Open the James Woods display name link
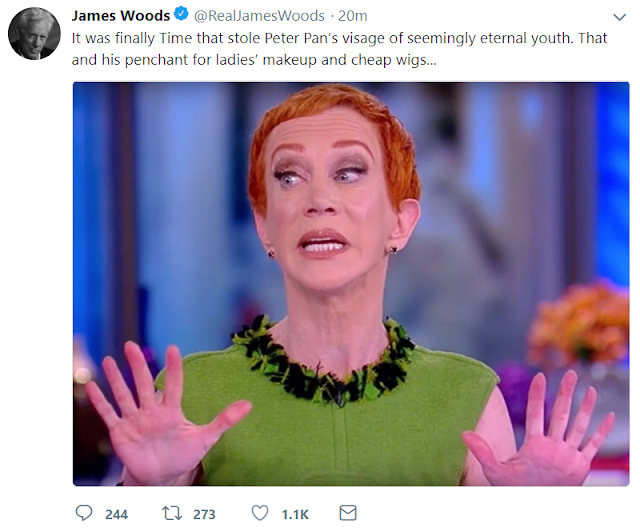This screenshot has width=640, height=528. pos(121,16)
